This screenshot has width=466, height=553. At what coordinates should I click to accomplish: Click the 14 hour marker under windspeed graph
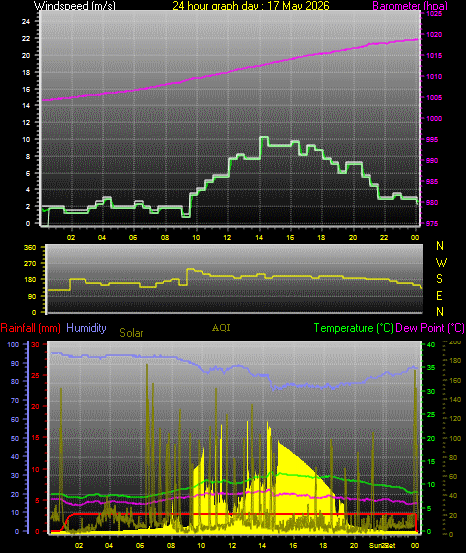click(259, 238)
